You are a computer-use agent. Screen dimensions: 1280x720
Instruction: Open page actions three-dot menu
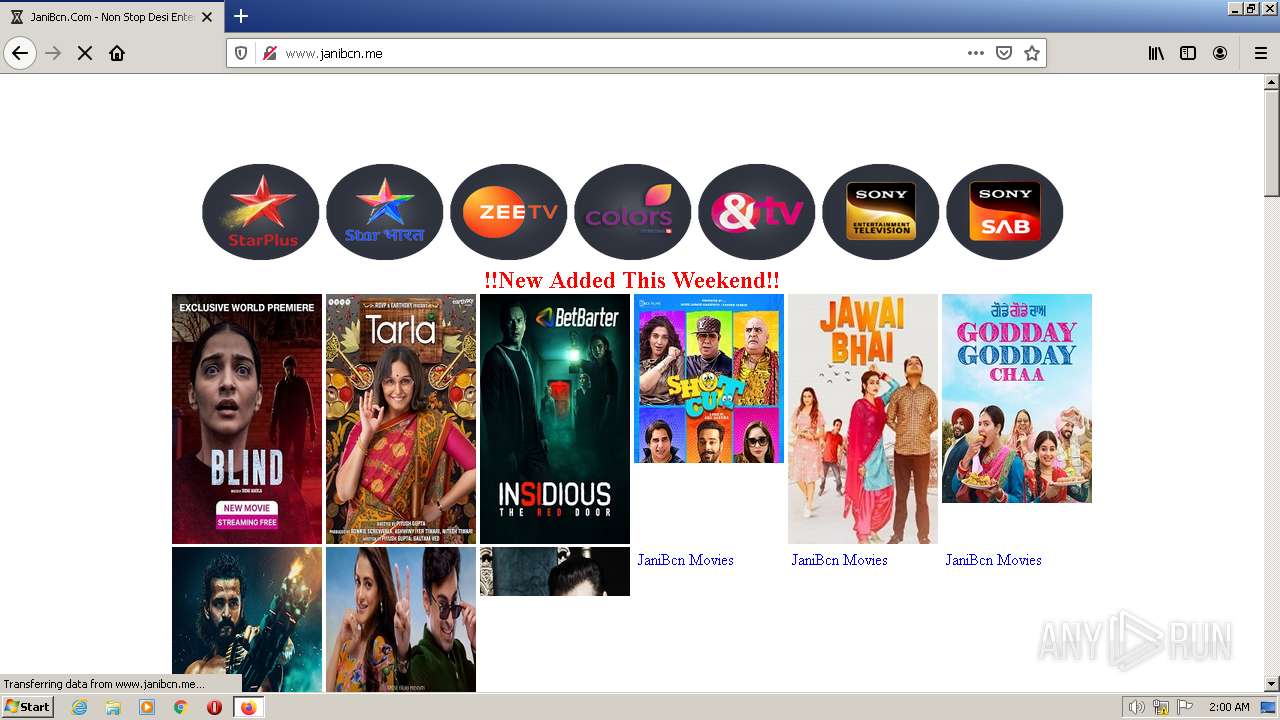[976, 53]
